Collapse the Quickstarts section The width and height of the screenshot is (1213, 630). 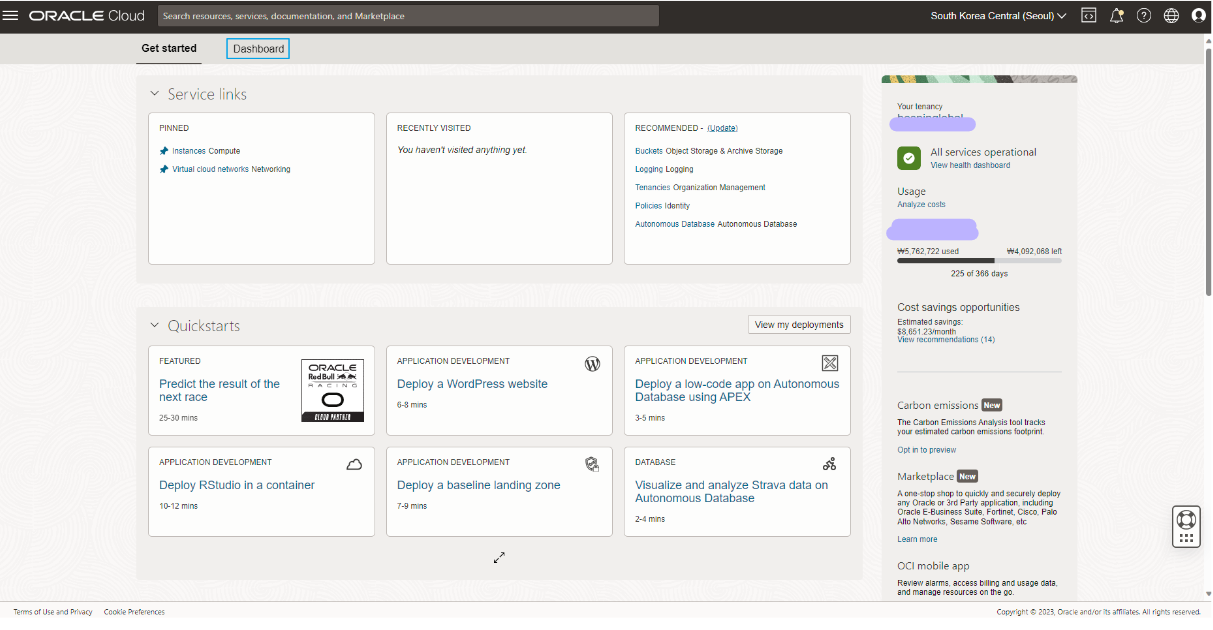point(154,326)
